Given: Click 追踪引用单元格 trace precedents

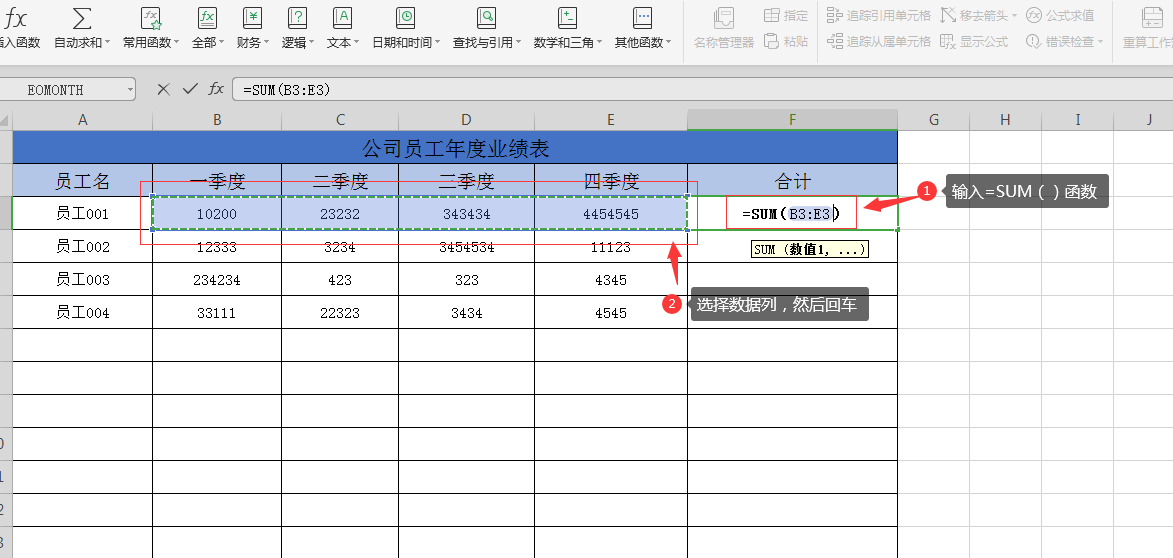Looking at the screenshot, I should (879, 15).
